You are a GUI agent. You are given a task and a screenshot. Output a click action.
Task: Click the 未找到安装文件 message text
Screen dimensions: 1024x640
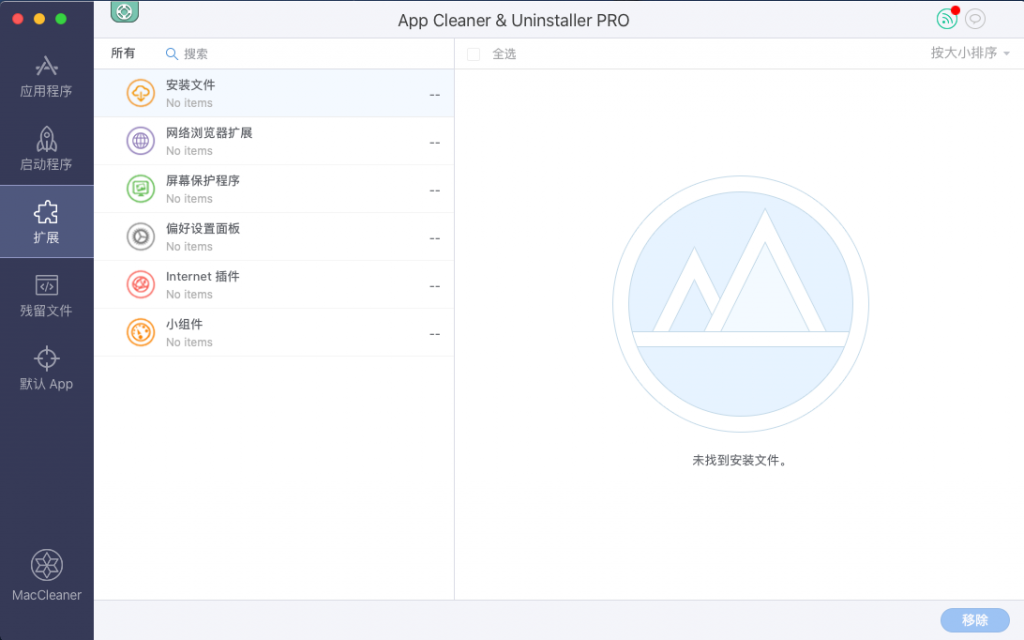[x=740, y=460]
